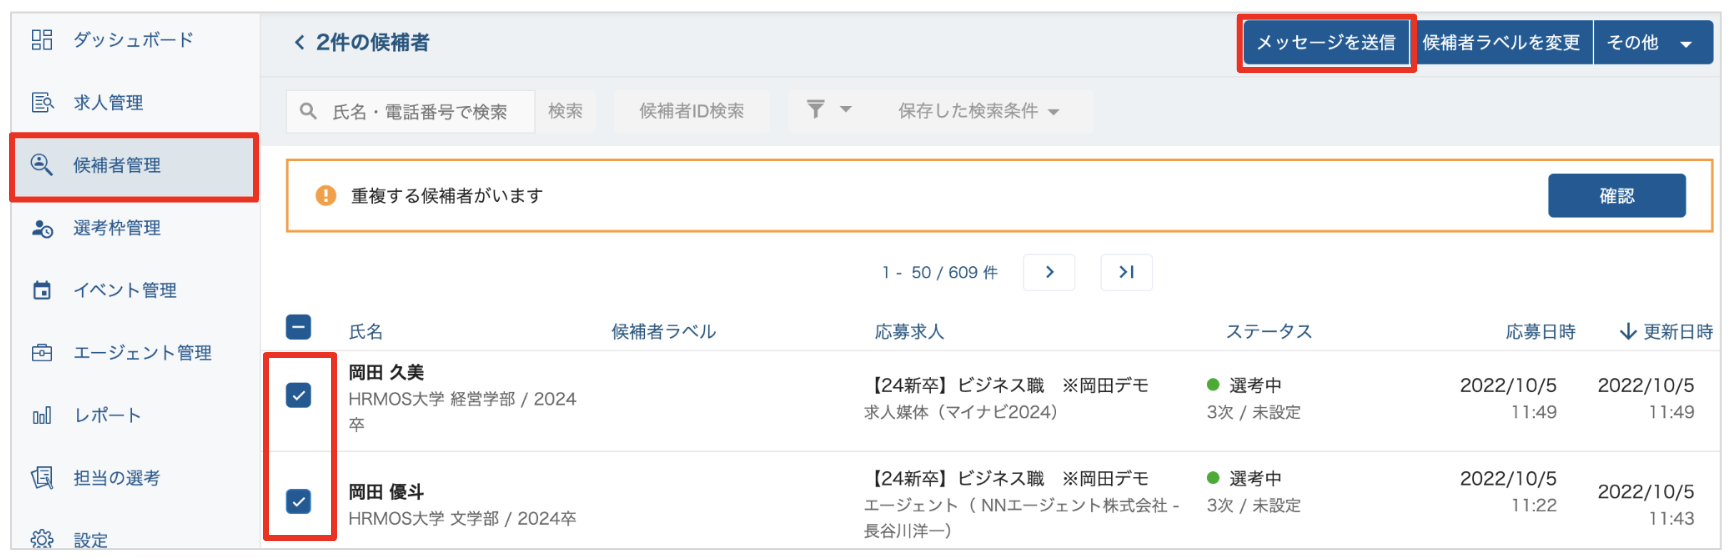The width and height of the screenshot is (1730, 558).
Task: Uncheck the checkbox for 岡田 久美
Action: (x=299, y=396)
